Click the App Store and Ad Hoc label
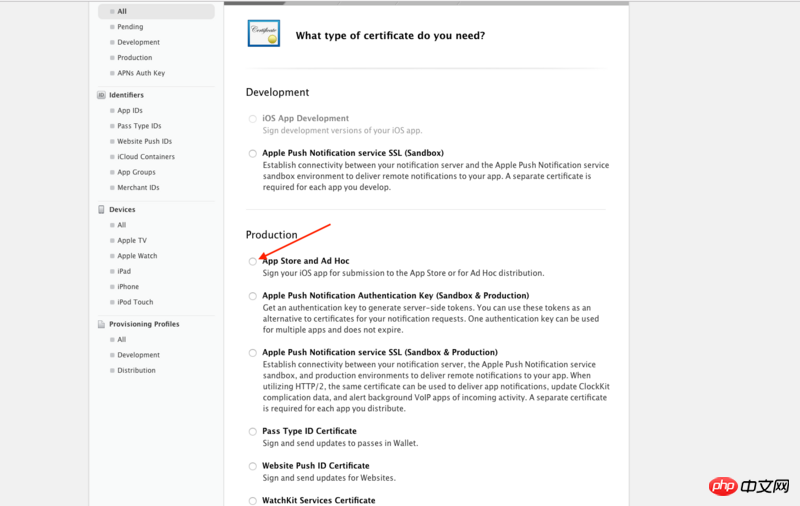800x506 pixels. 306,261
